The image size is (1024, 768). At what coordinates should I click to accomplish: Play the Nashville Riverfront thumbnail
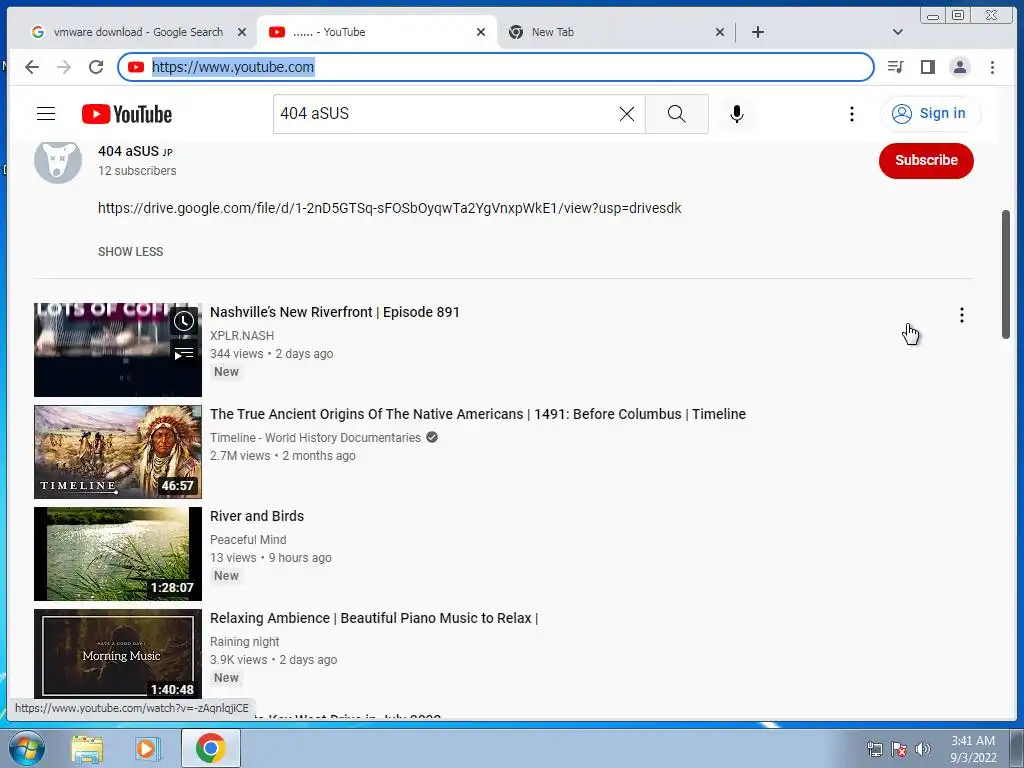tap(118, 349)
